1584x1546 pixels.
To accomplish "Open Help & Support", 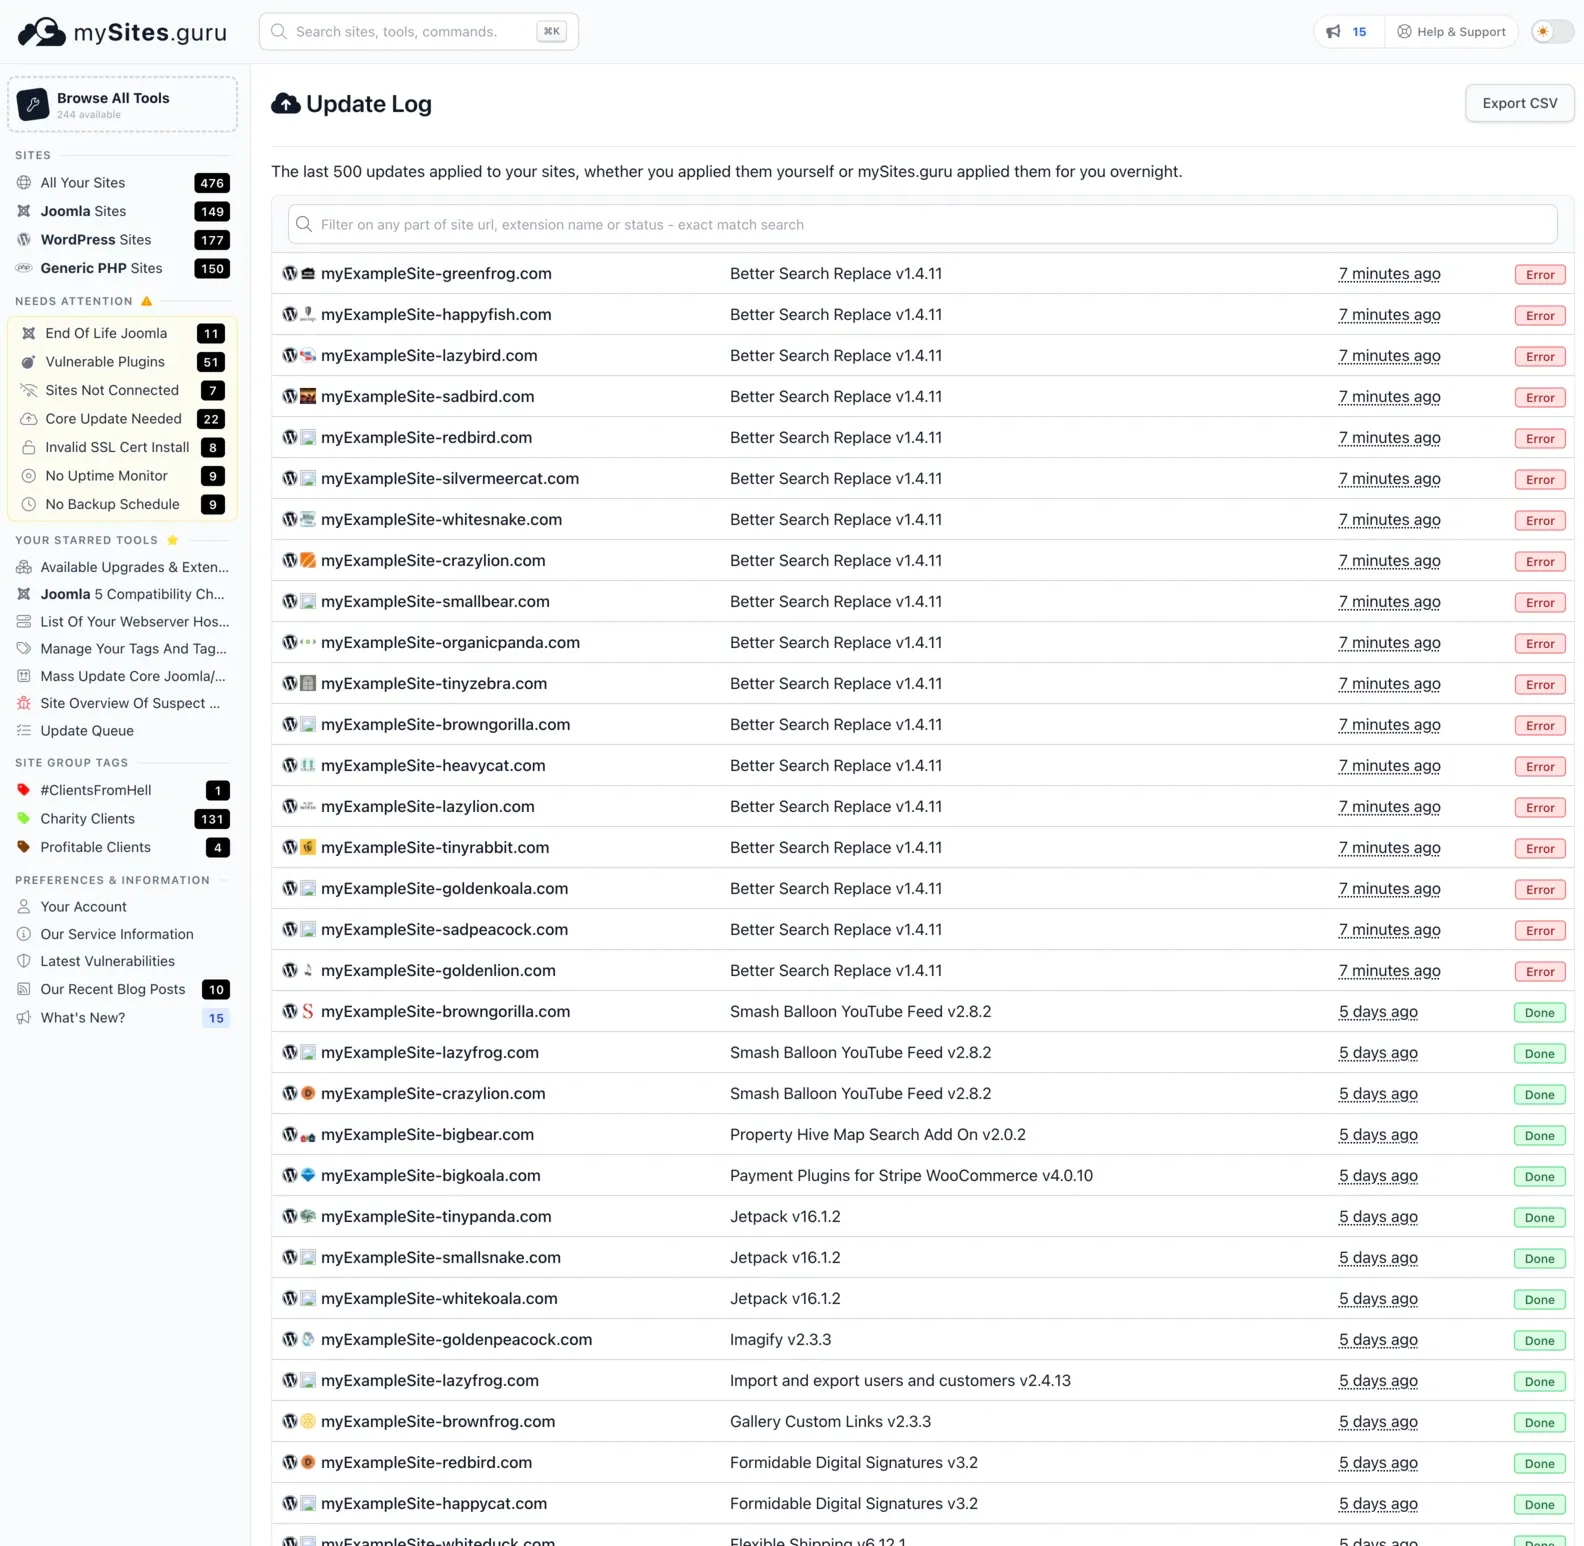I will [1451, 32].
